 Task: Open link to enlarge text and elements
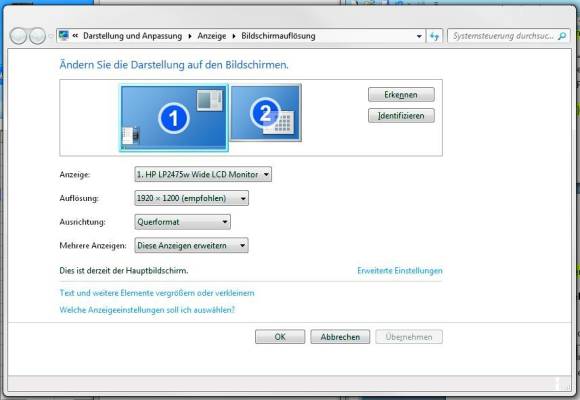click(x=157, y=293)
